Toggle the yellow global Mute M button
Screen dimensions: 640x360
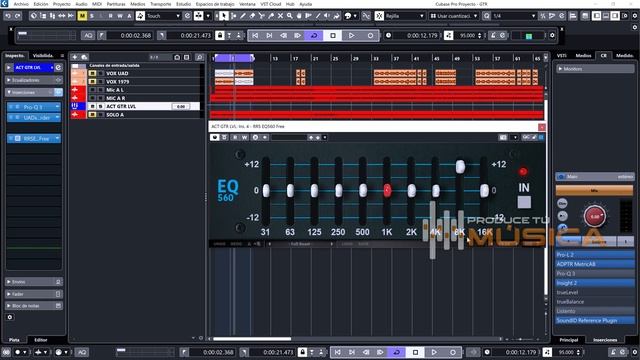click(x=82, y=16)
